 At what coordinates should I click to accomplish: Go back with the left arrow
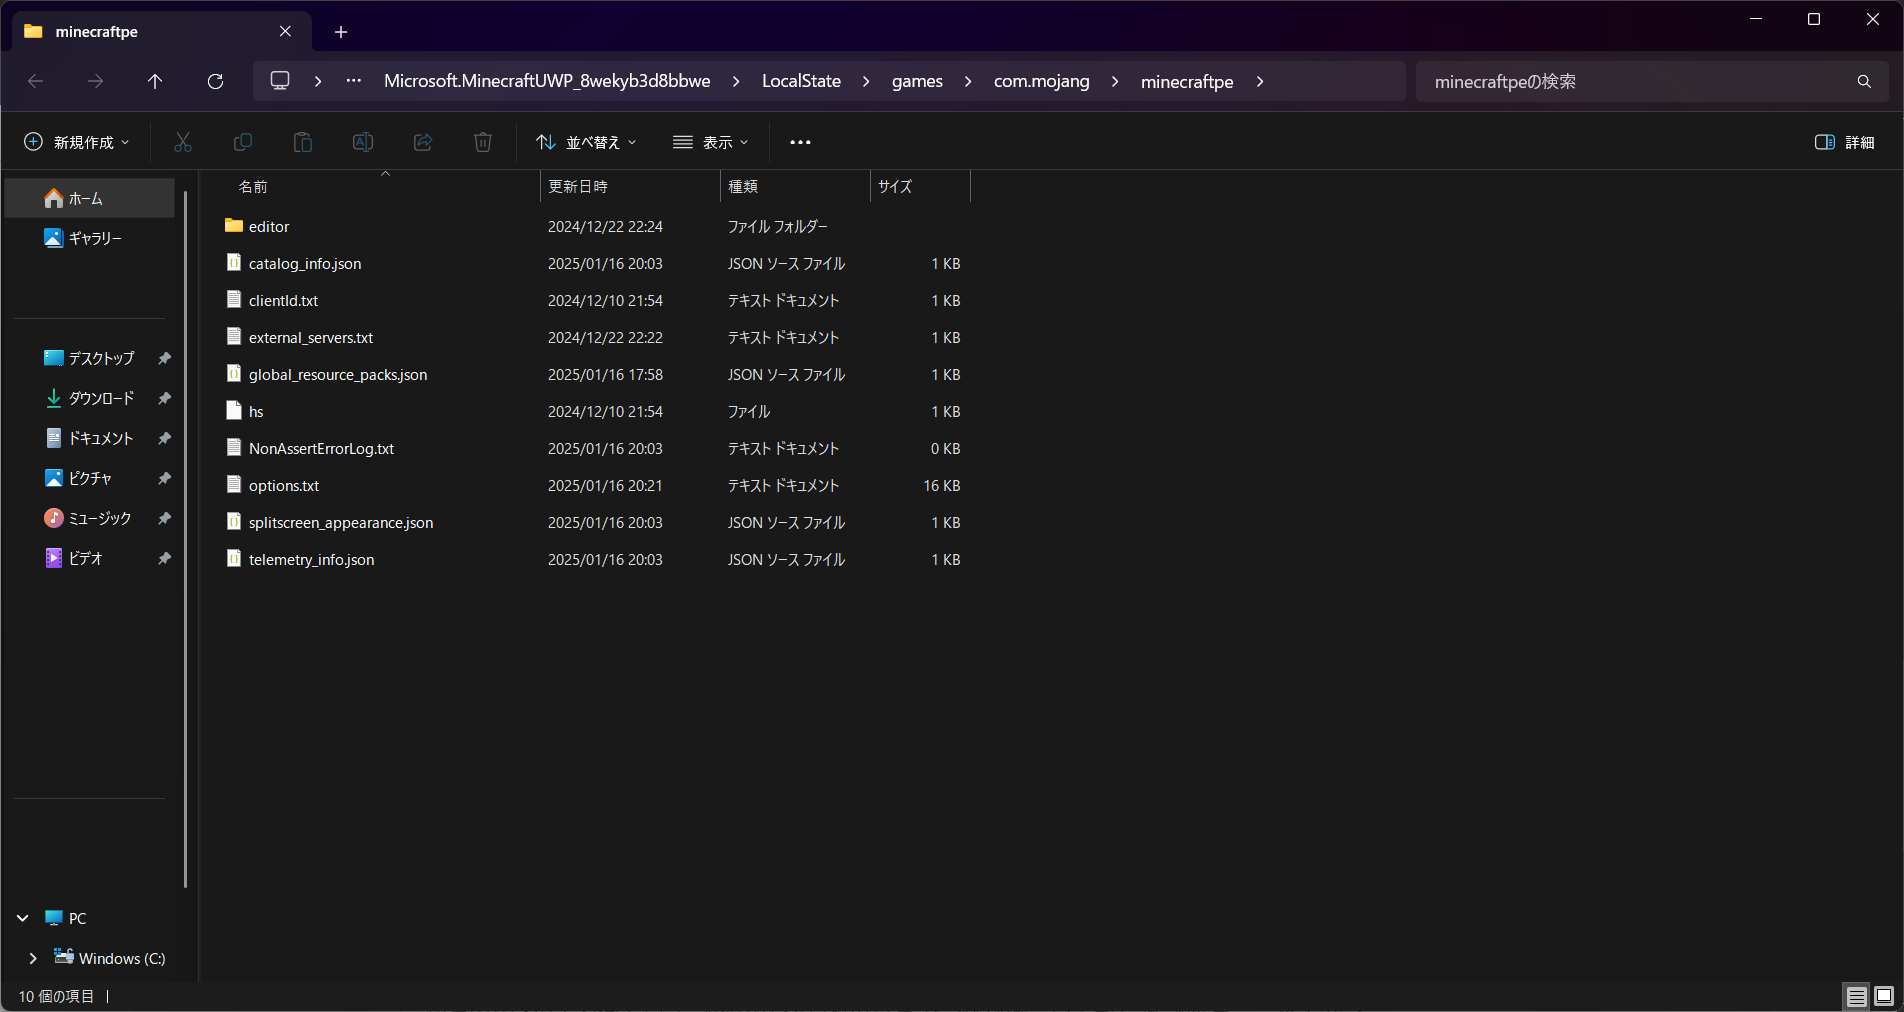(36, 81)
